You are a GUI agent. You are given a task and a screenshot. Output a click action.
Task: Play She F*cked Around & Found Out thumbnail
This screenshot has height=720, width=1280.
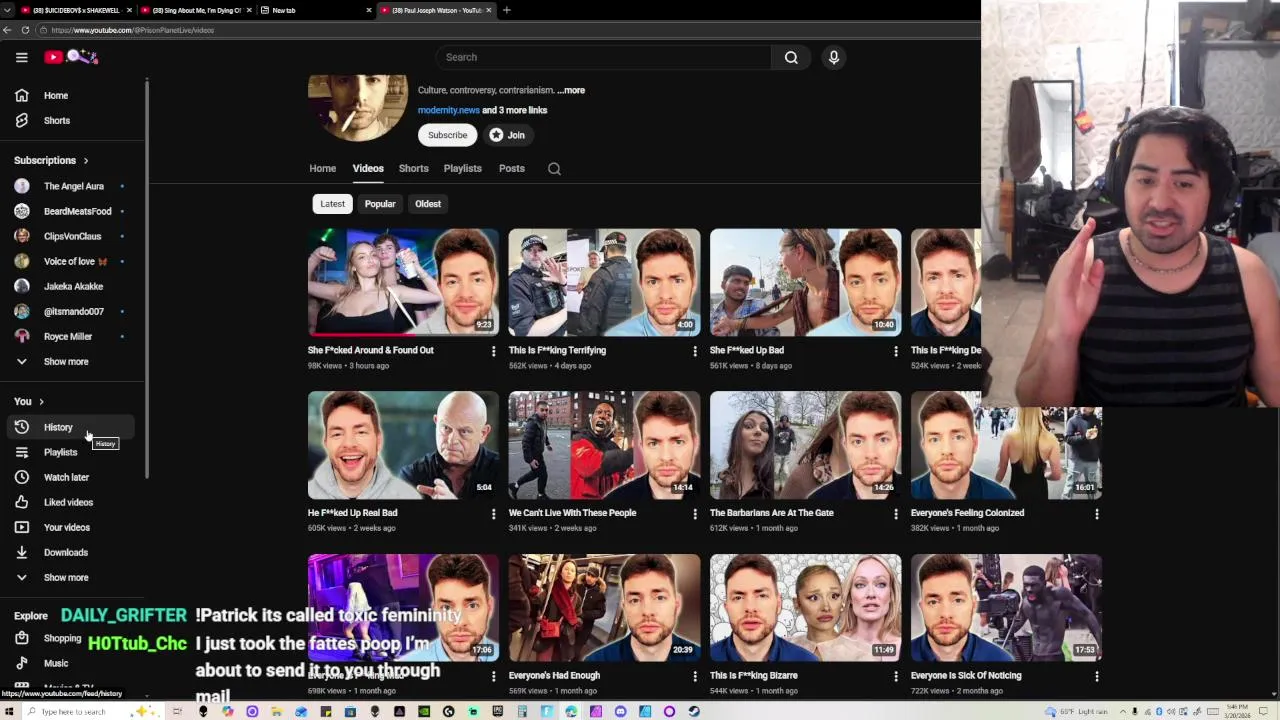coord(403,282)
